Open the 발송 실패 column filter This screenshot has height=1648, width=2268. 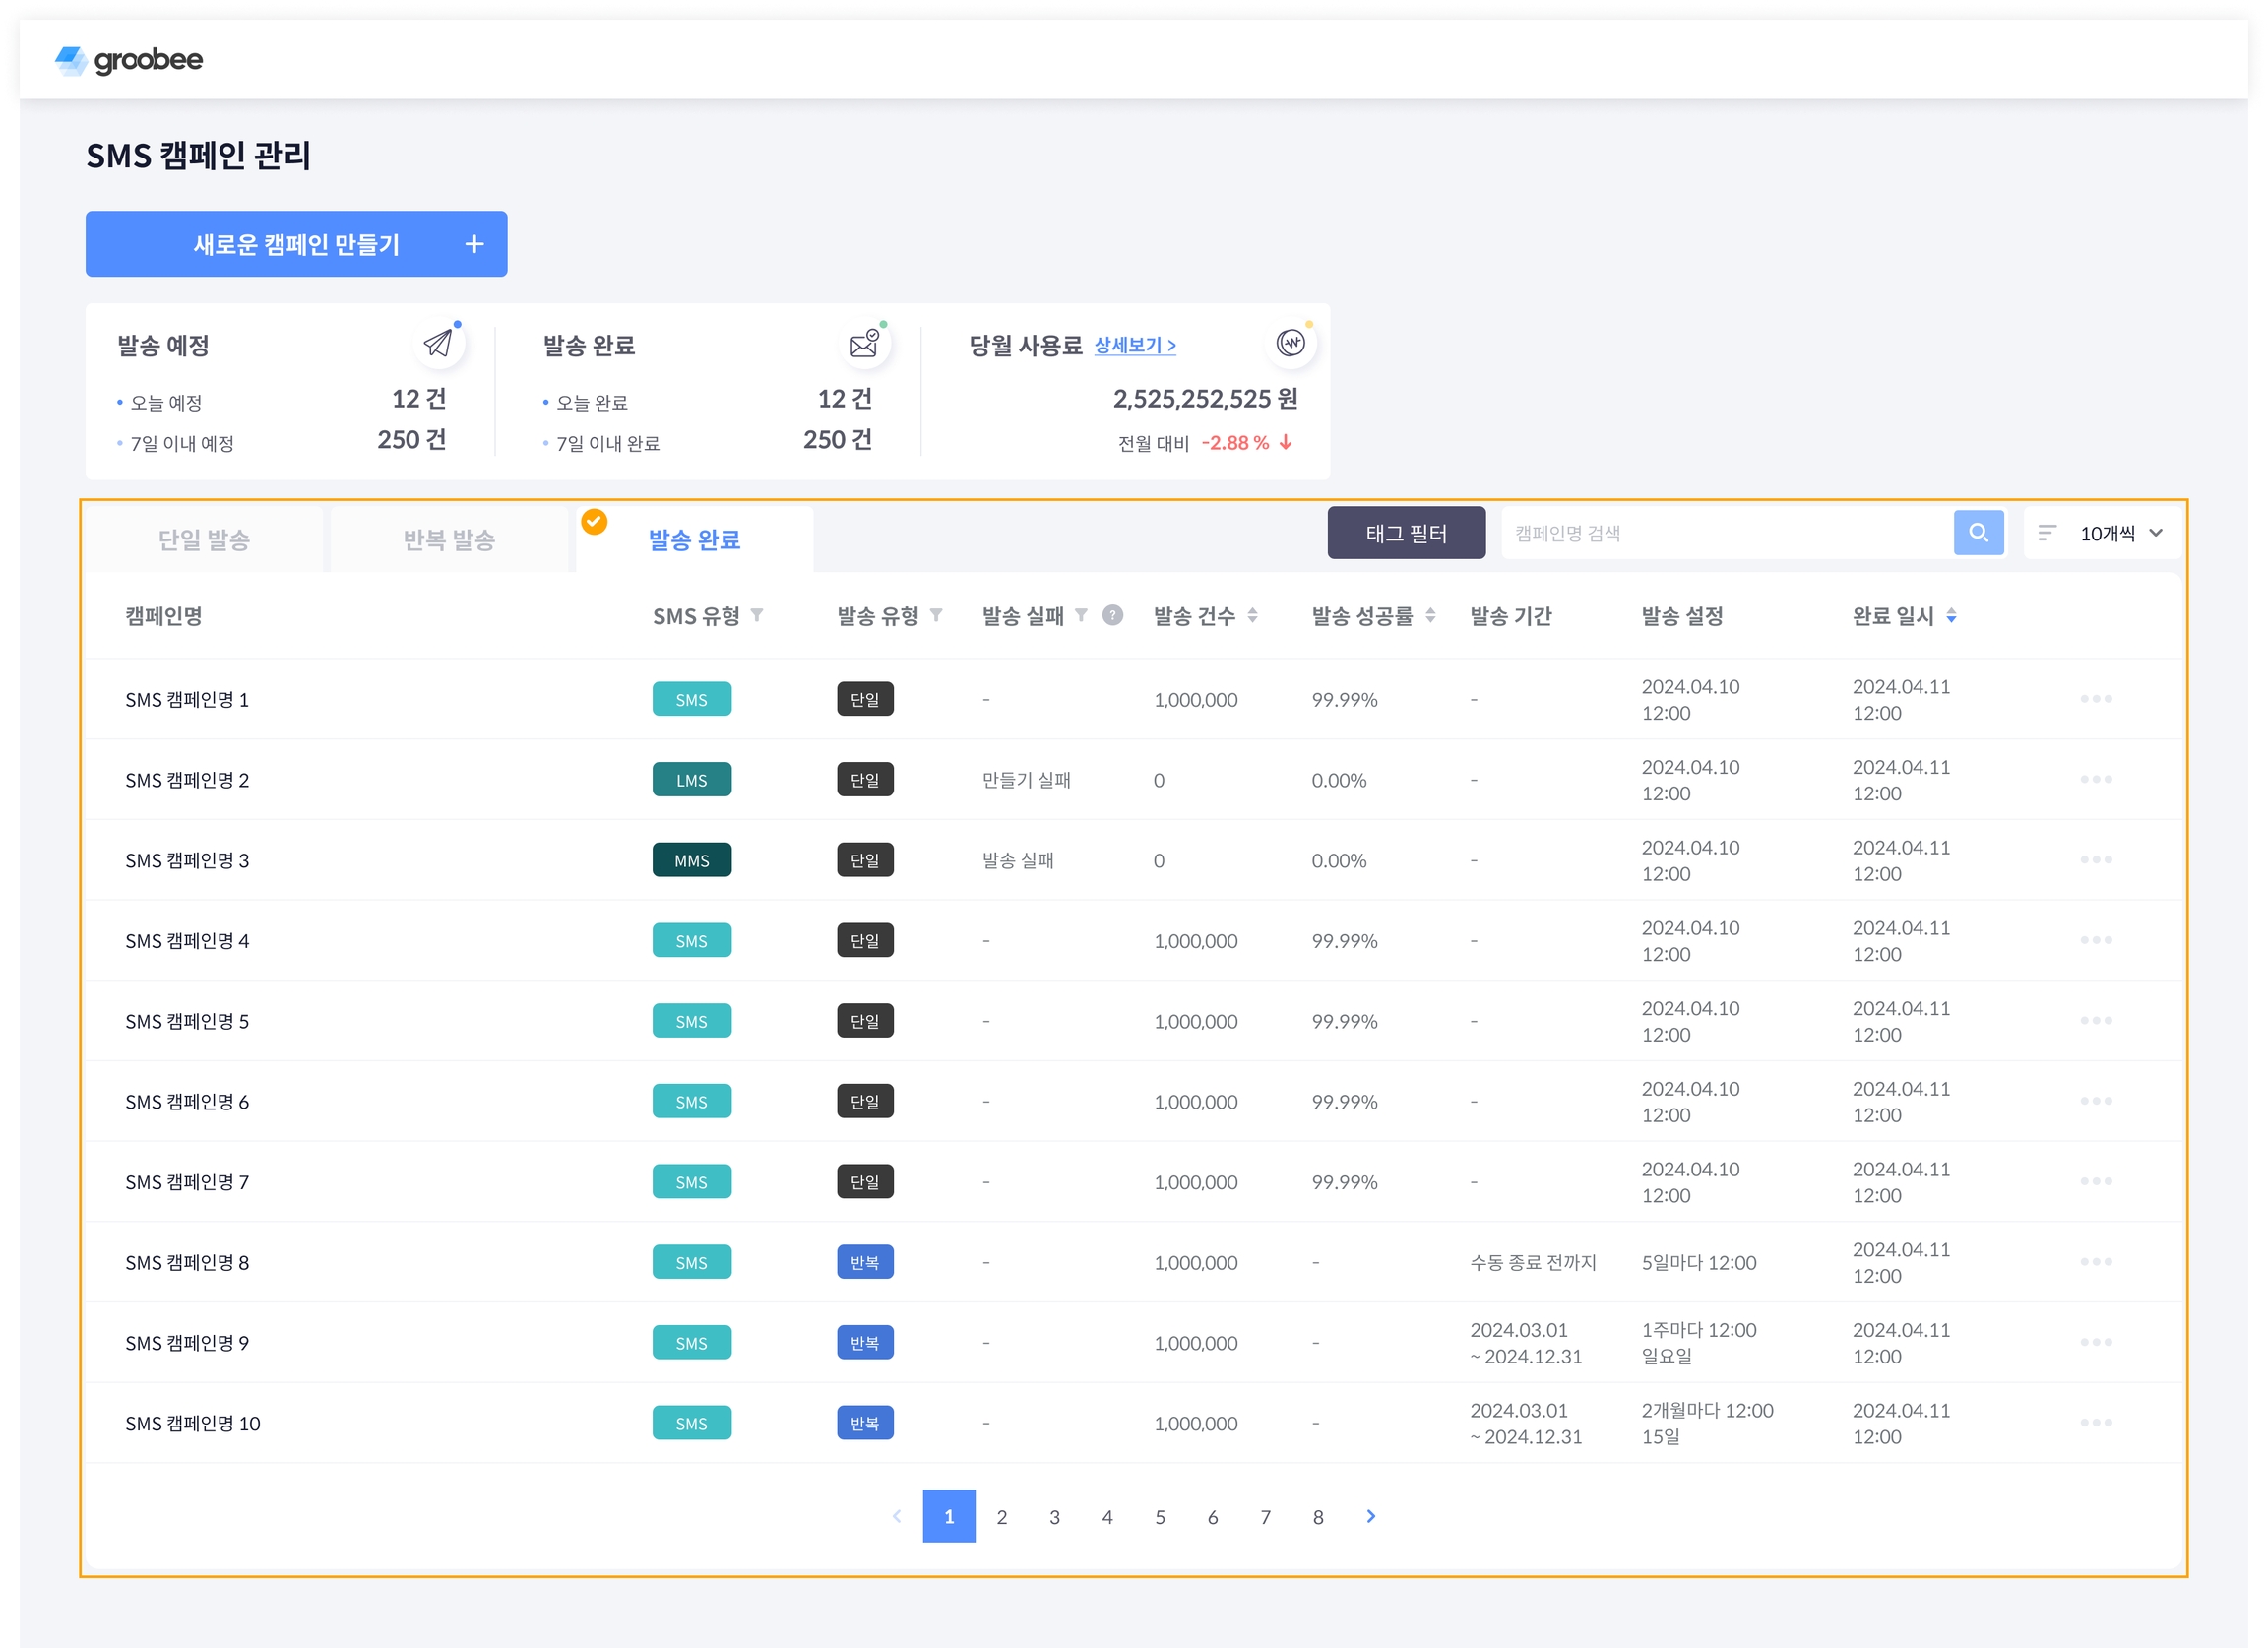coord(1081,616)
